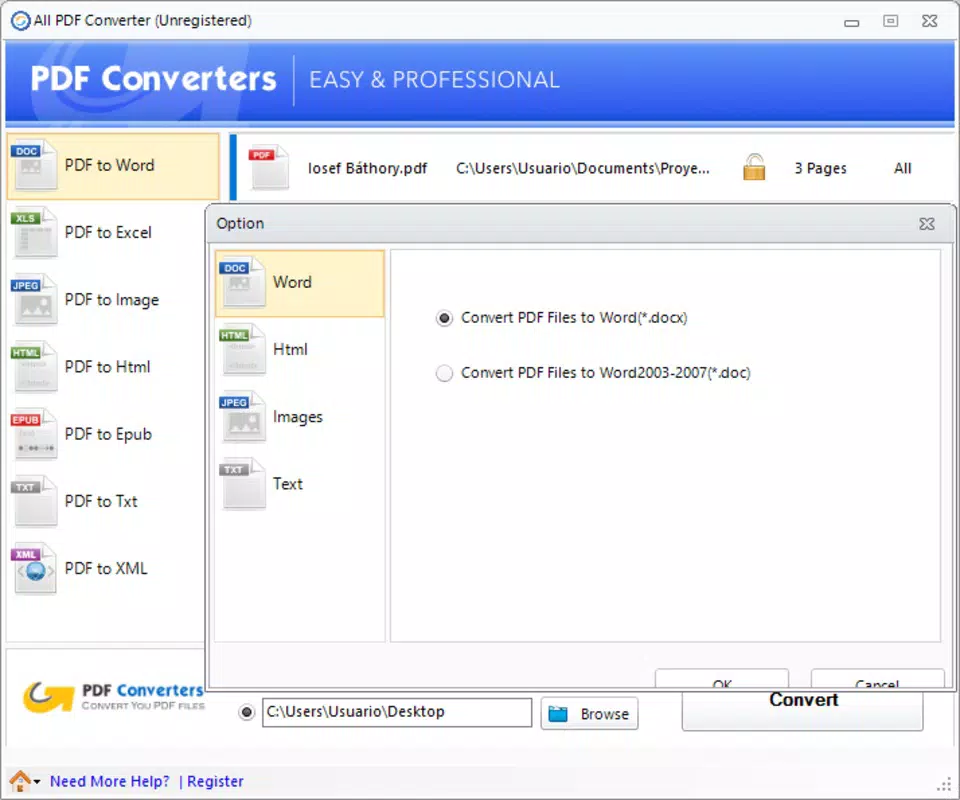The width and height of the screenshot is (960, 800).
Task: Click the blue folder icon on Browse
Action: click(558, 714)
